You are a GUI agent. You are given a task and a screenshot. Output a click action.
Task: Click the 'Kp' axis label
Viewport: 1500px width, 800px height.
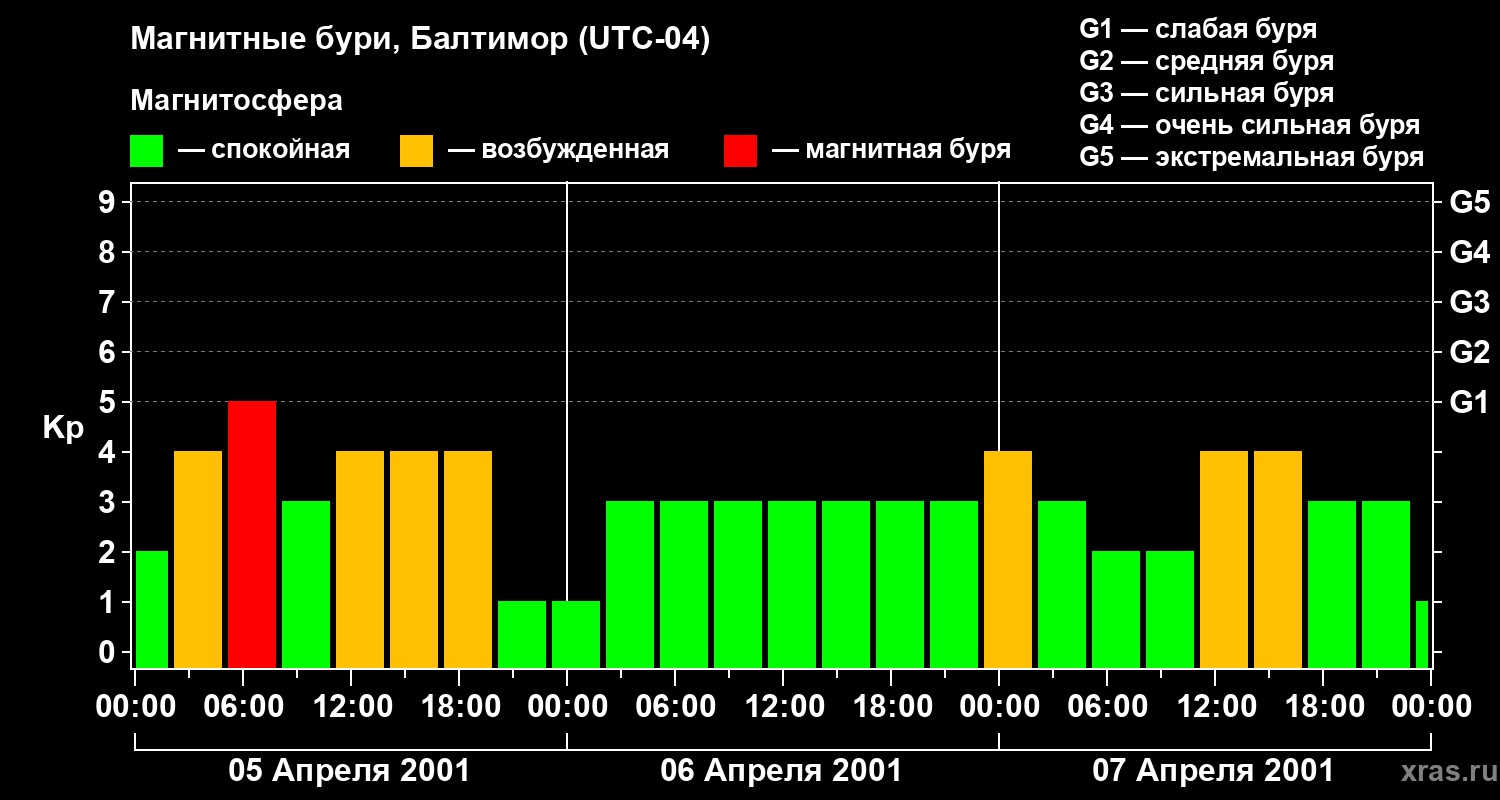coord(63,428)
